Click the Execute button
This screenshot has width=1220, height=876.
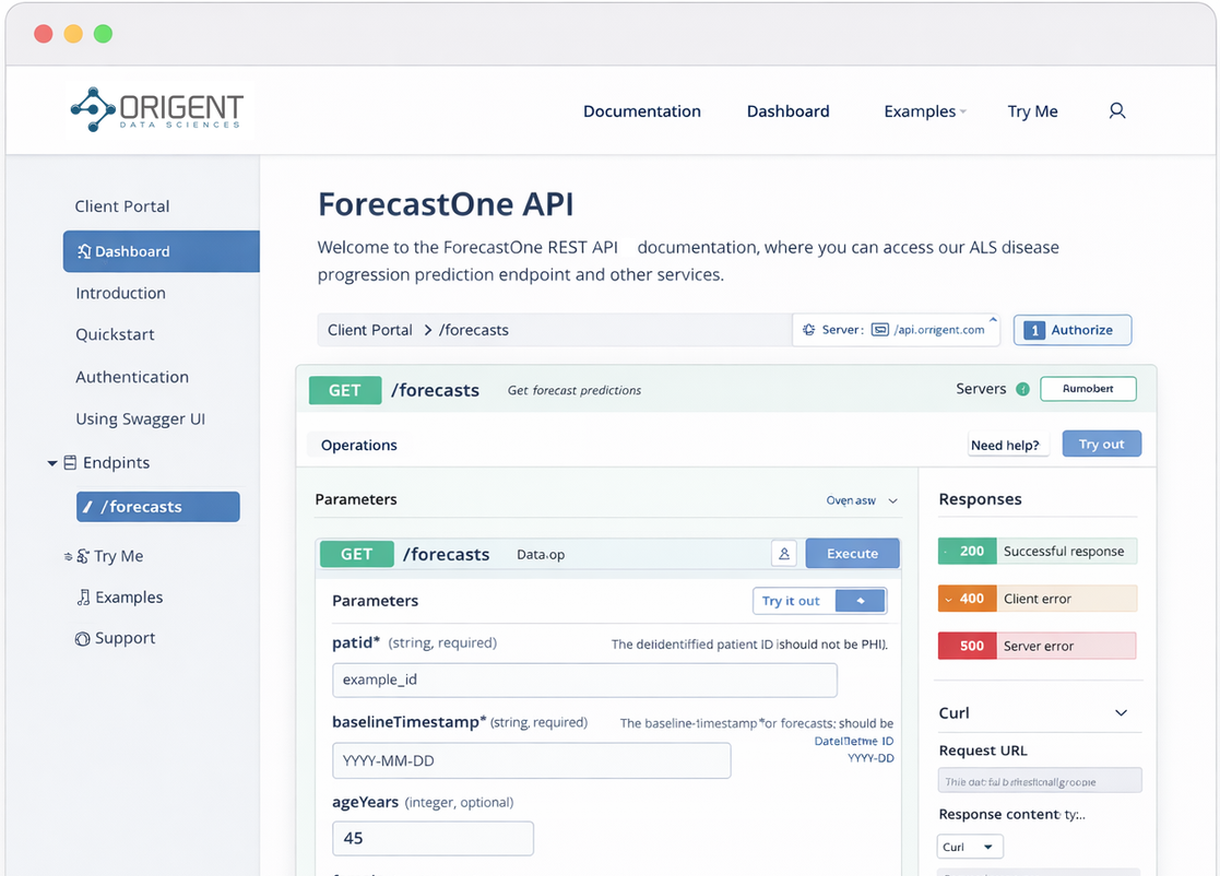851,553
